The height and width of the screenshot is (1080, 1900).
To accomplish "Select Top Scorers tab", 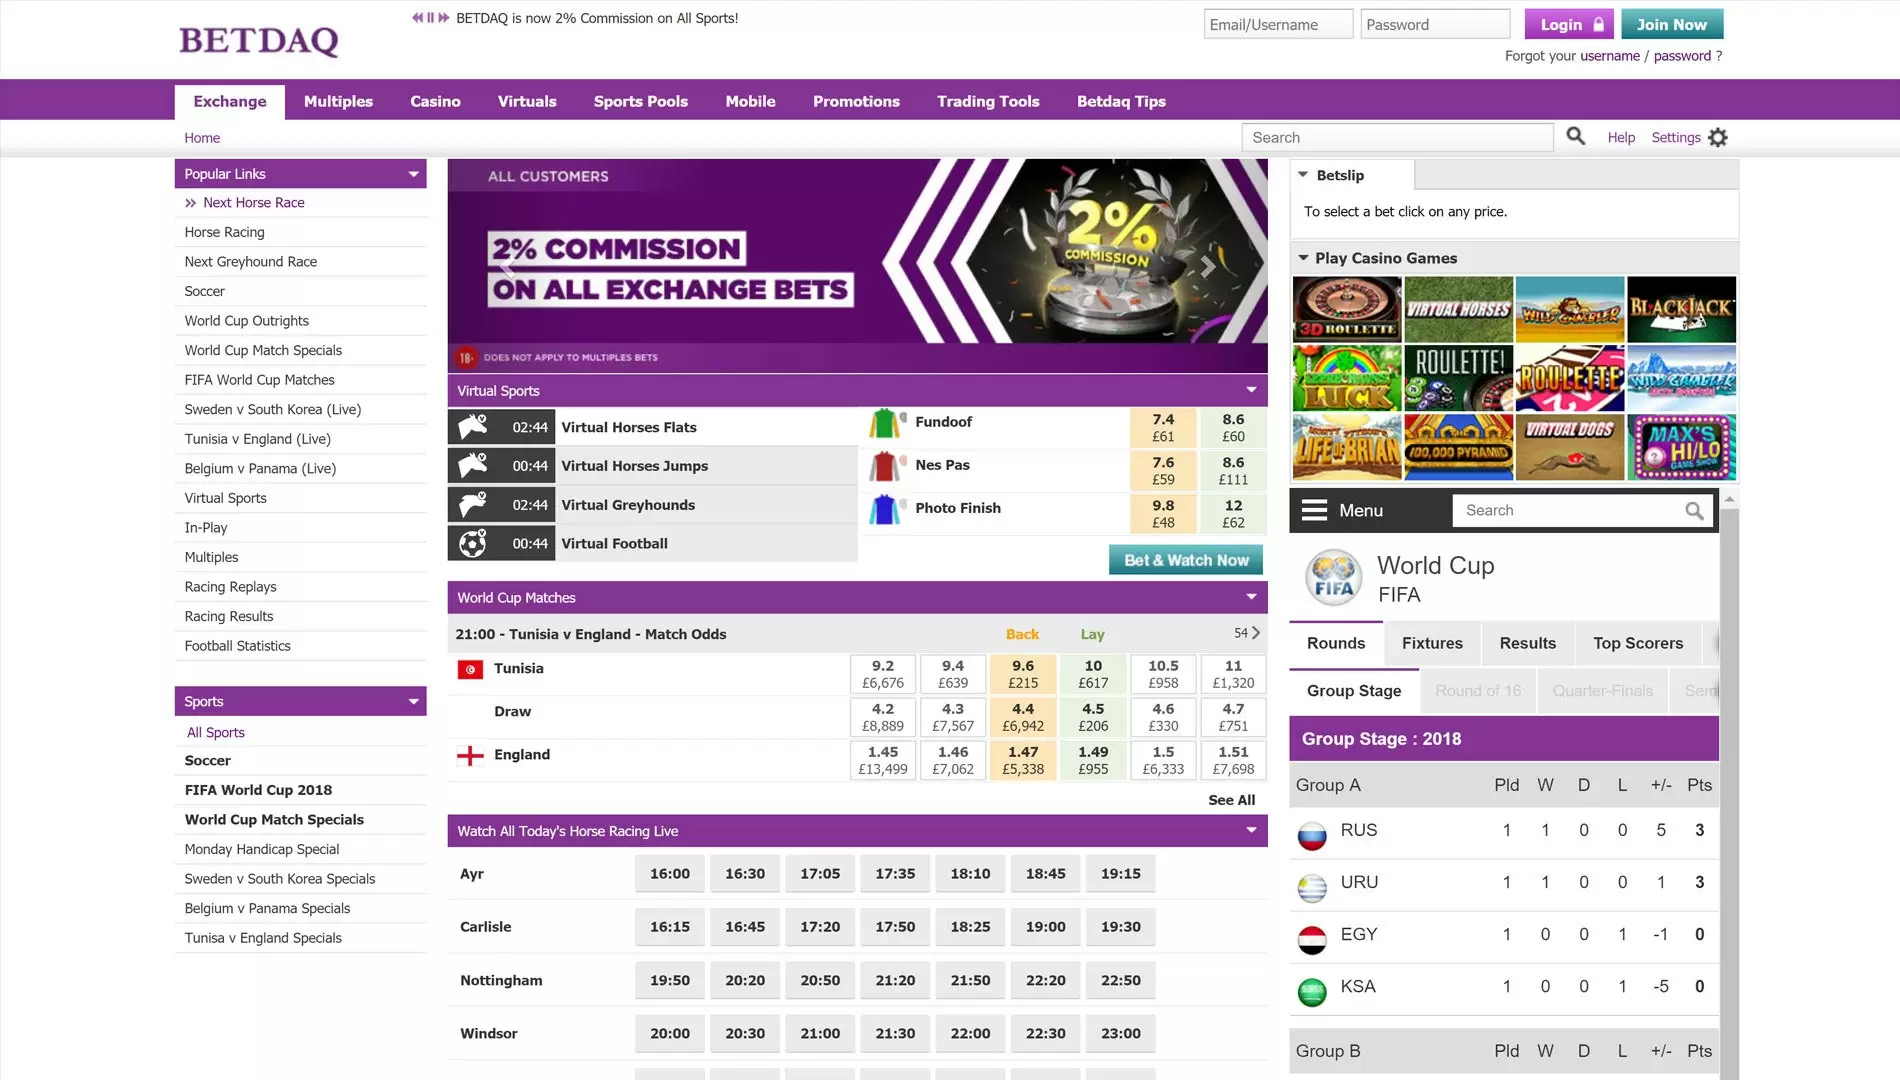I will point(1638,643).
